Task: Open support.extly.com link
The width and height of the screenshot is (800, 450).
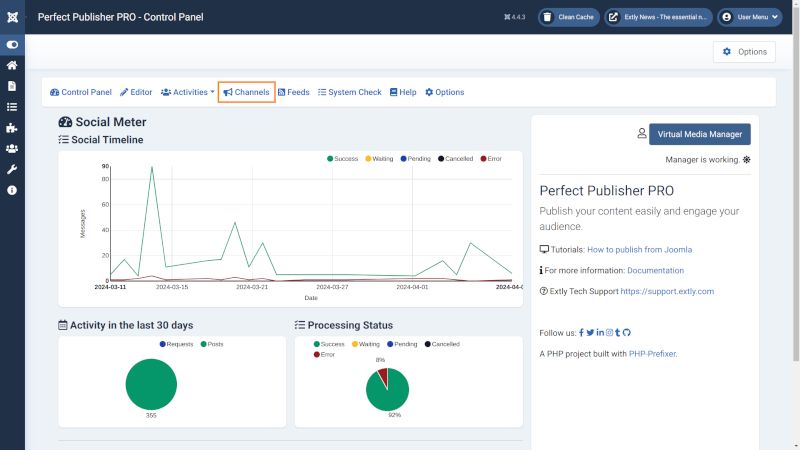Action: pyautogui.click(x=667, y=291)
